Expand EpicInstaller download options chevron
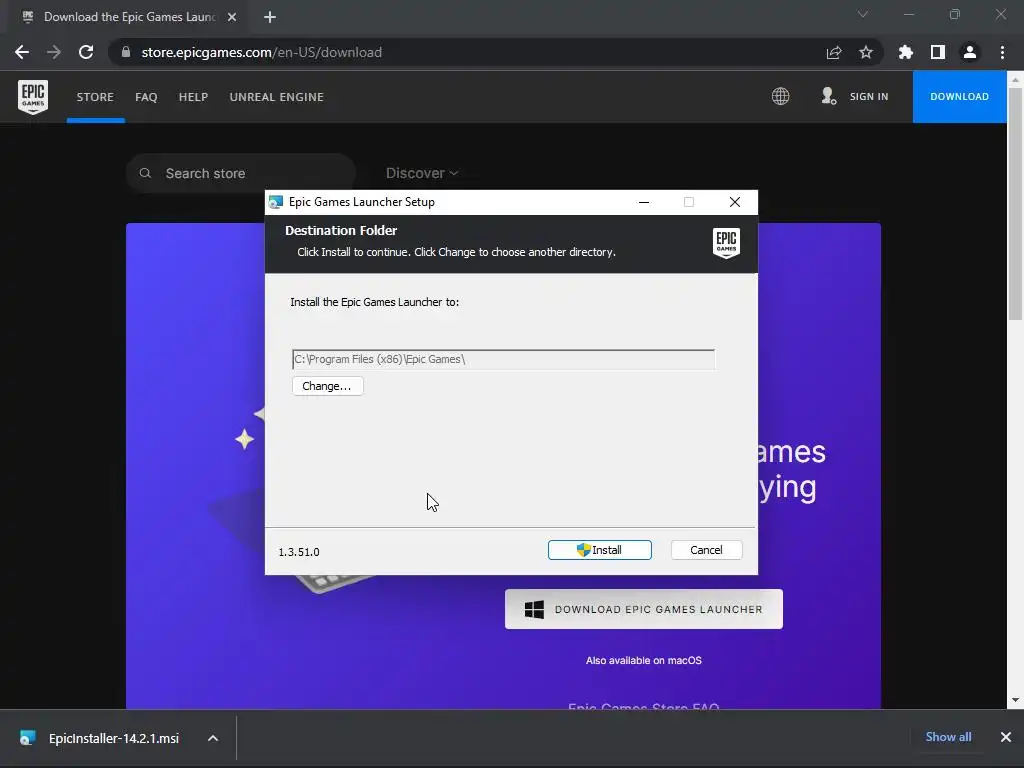This screenshot has height=768, width=1024. [x=213, y=738]
